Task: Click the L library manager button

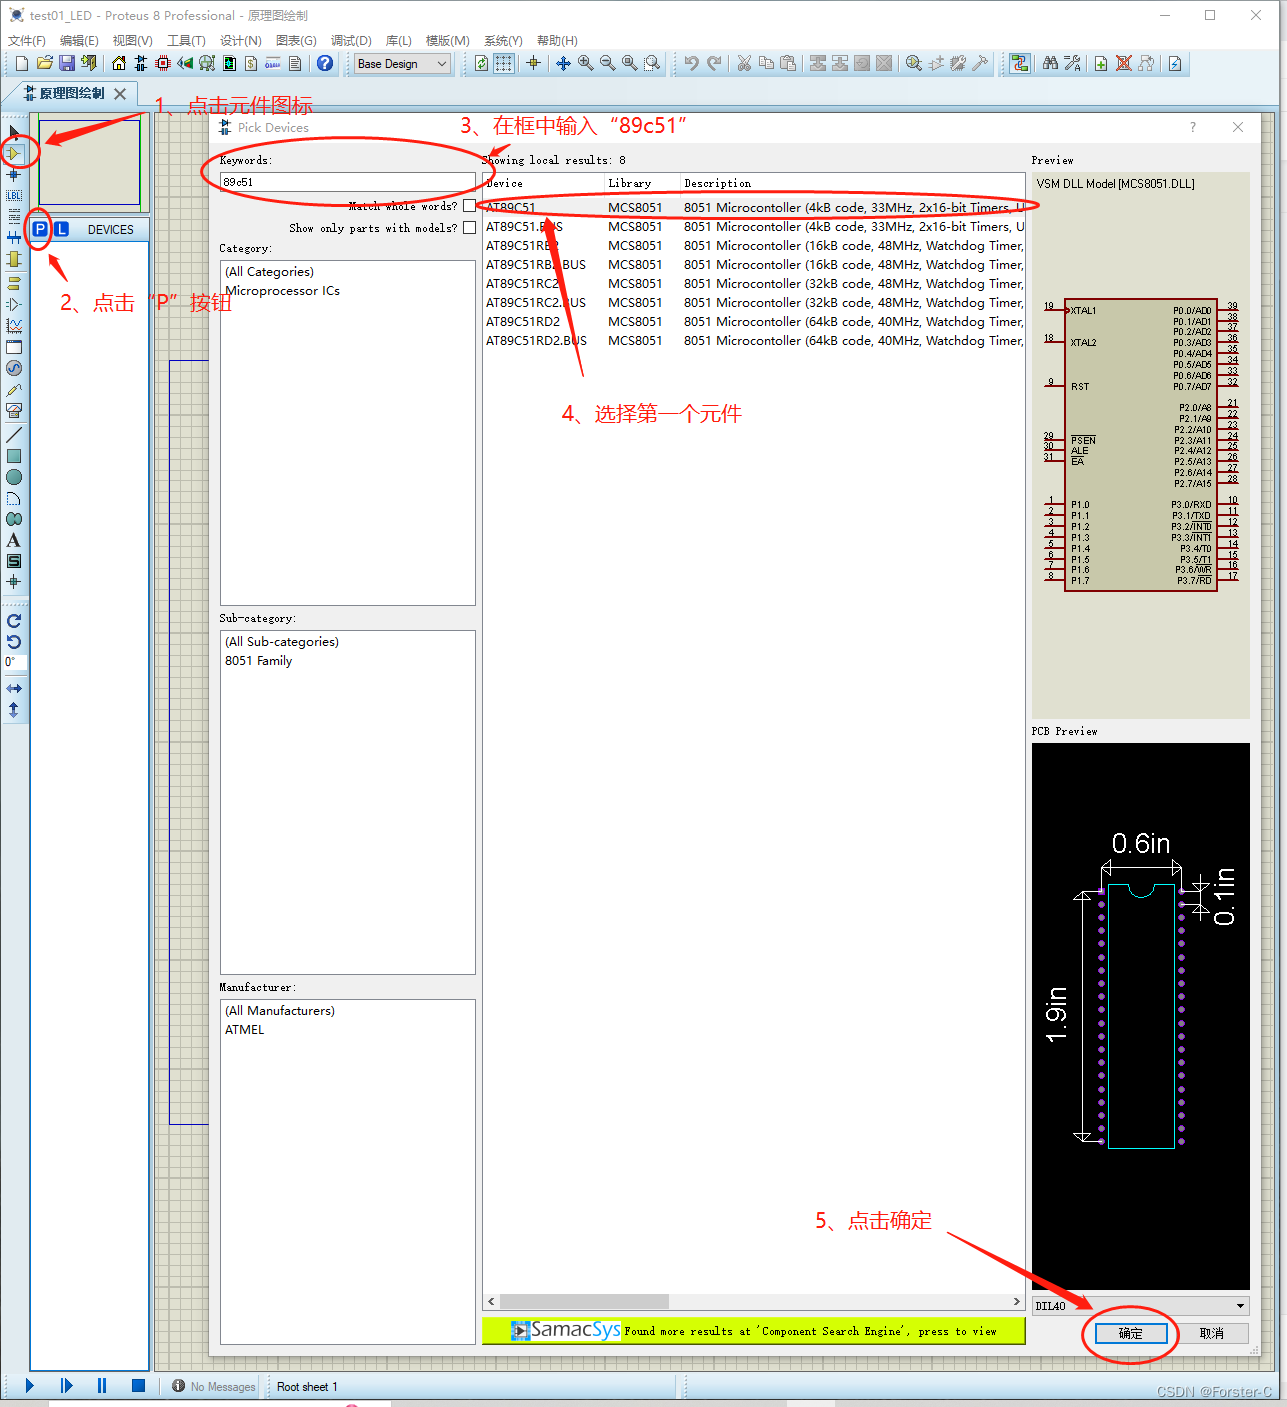Action: pyautogui.click(x=62, y=229)
